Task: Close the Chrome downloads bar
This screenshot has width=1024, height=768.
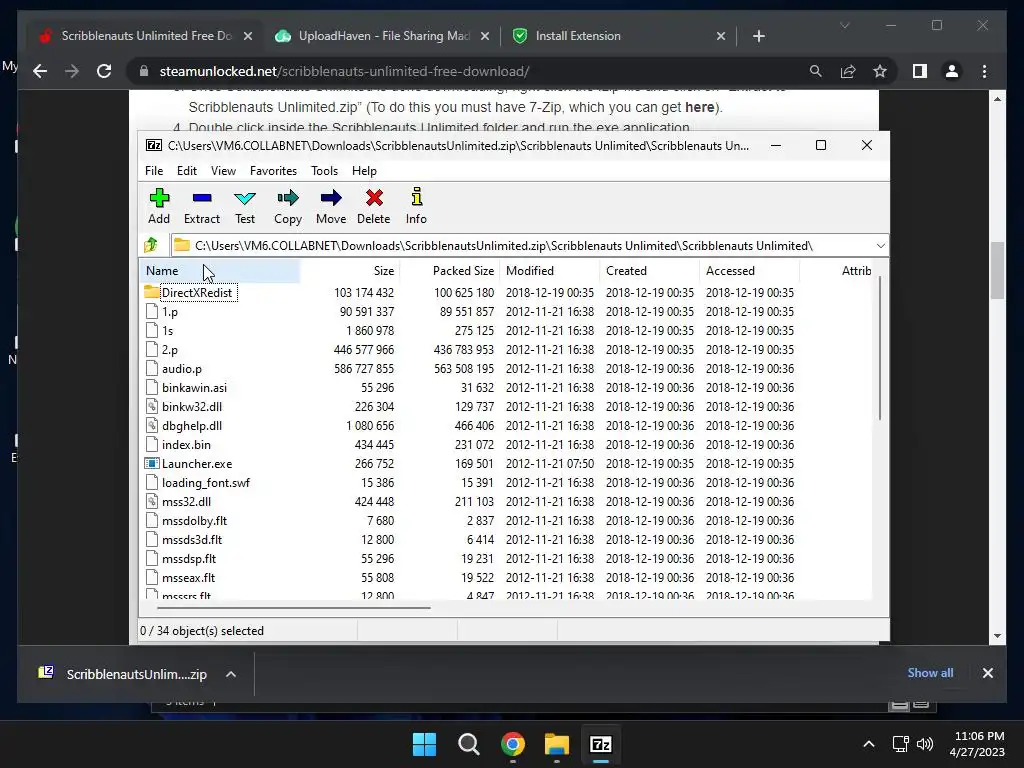Action: click(x=987, y=673)
